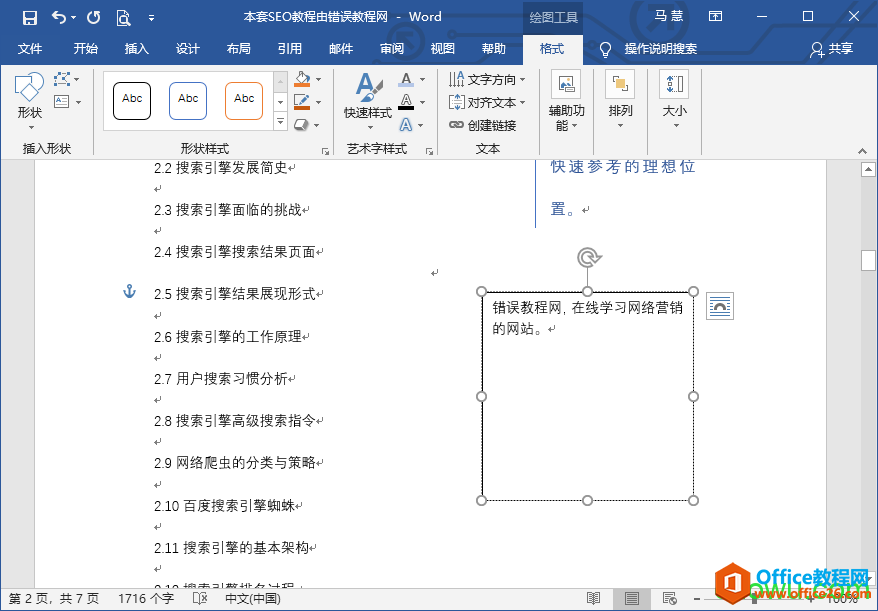Click the shape fill paint bucket

click(302, 79)
